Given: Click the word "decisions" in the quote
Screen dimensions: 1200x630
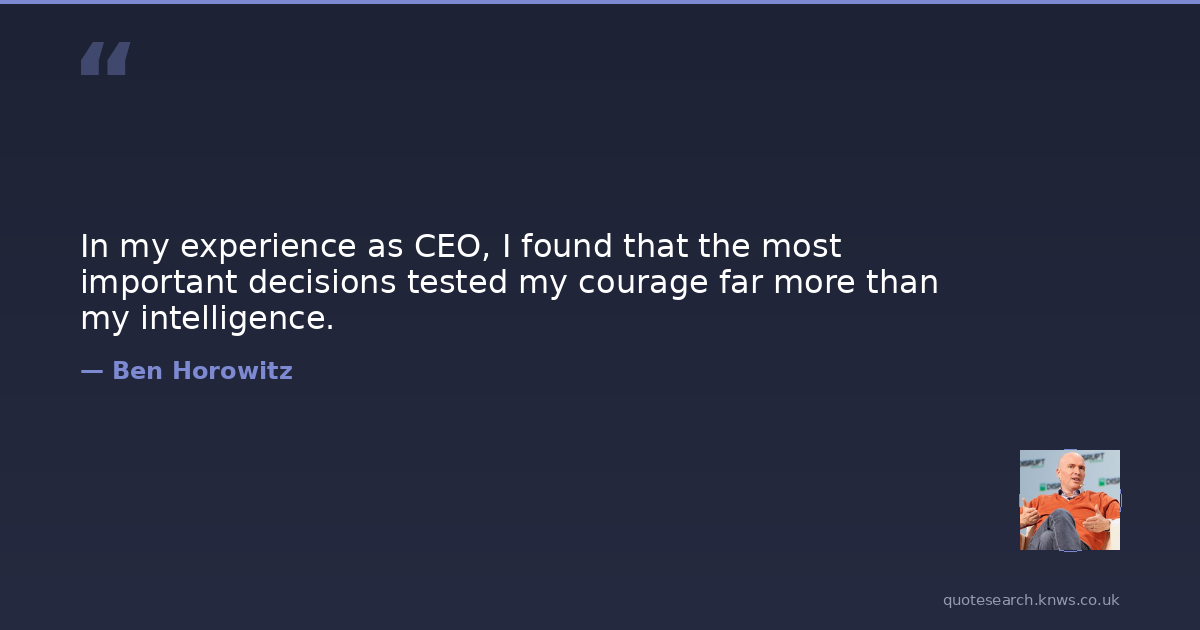Looking at the screenshot, I should (x=322, y=283).
